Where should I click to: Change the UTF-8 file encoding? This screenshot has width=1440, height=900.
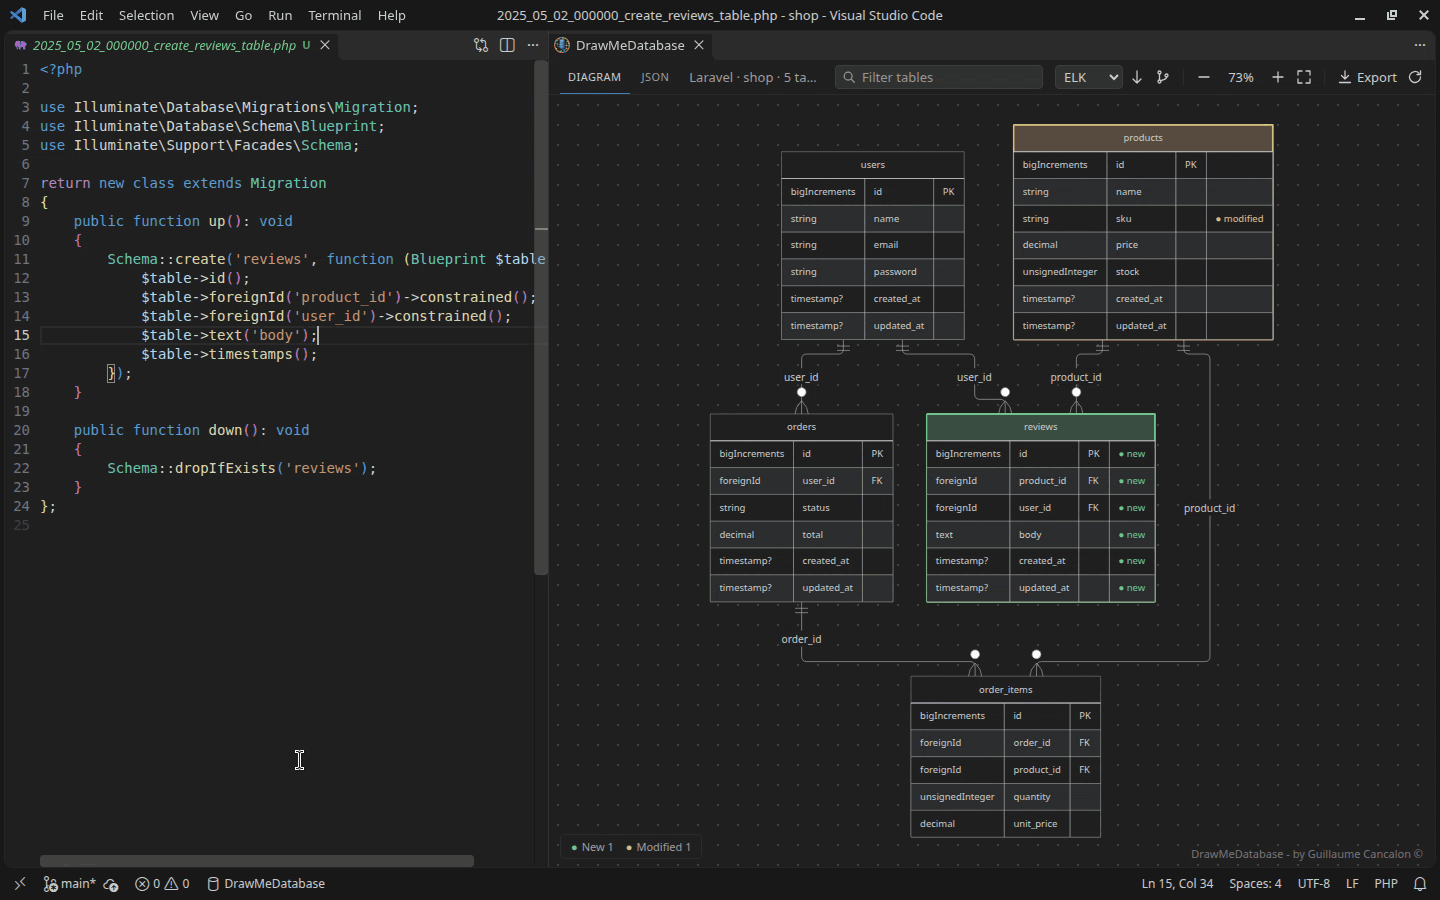[1314, 884]
